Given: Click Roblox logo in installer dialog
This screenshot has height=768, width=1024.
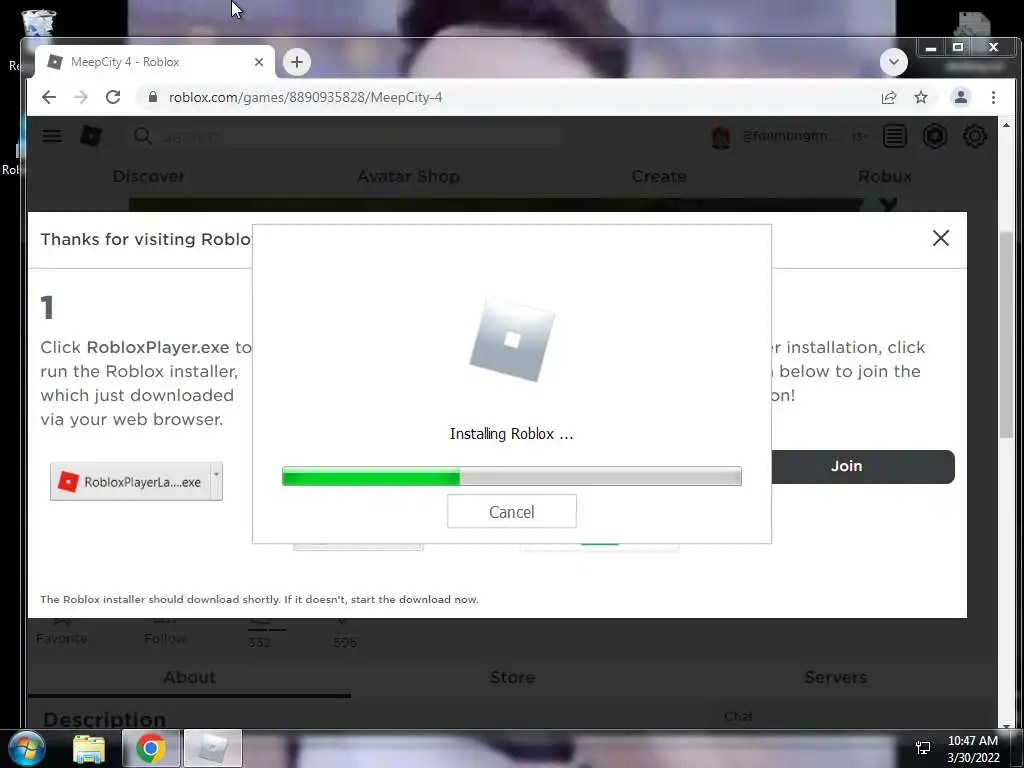Looking at the screenshot, I should pos(512,340).
